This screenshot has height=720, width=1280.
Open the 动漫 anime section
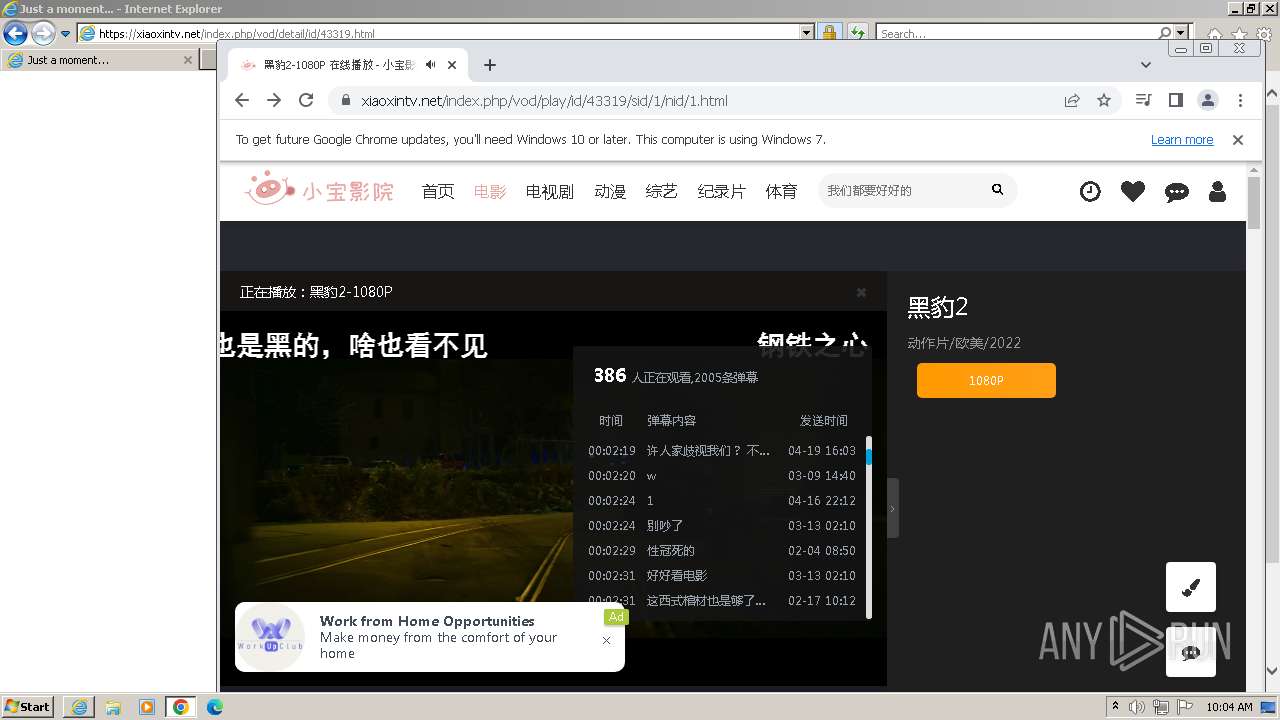tap(610, 191)
